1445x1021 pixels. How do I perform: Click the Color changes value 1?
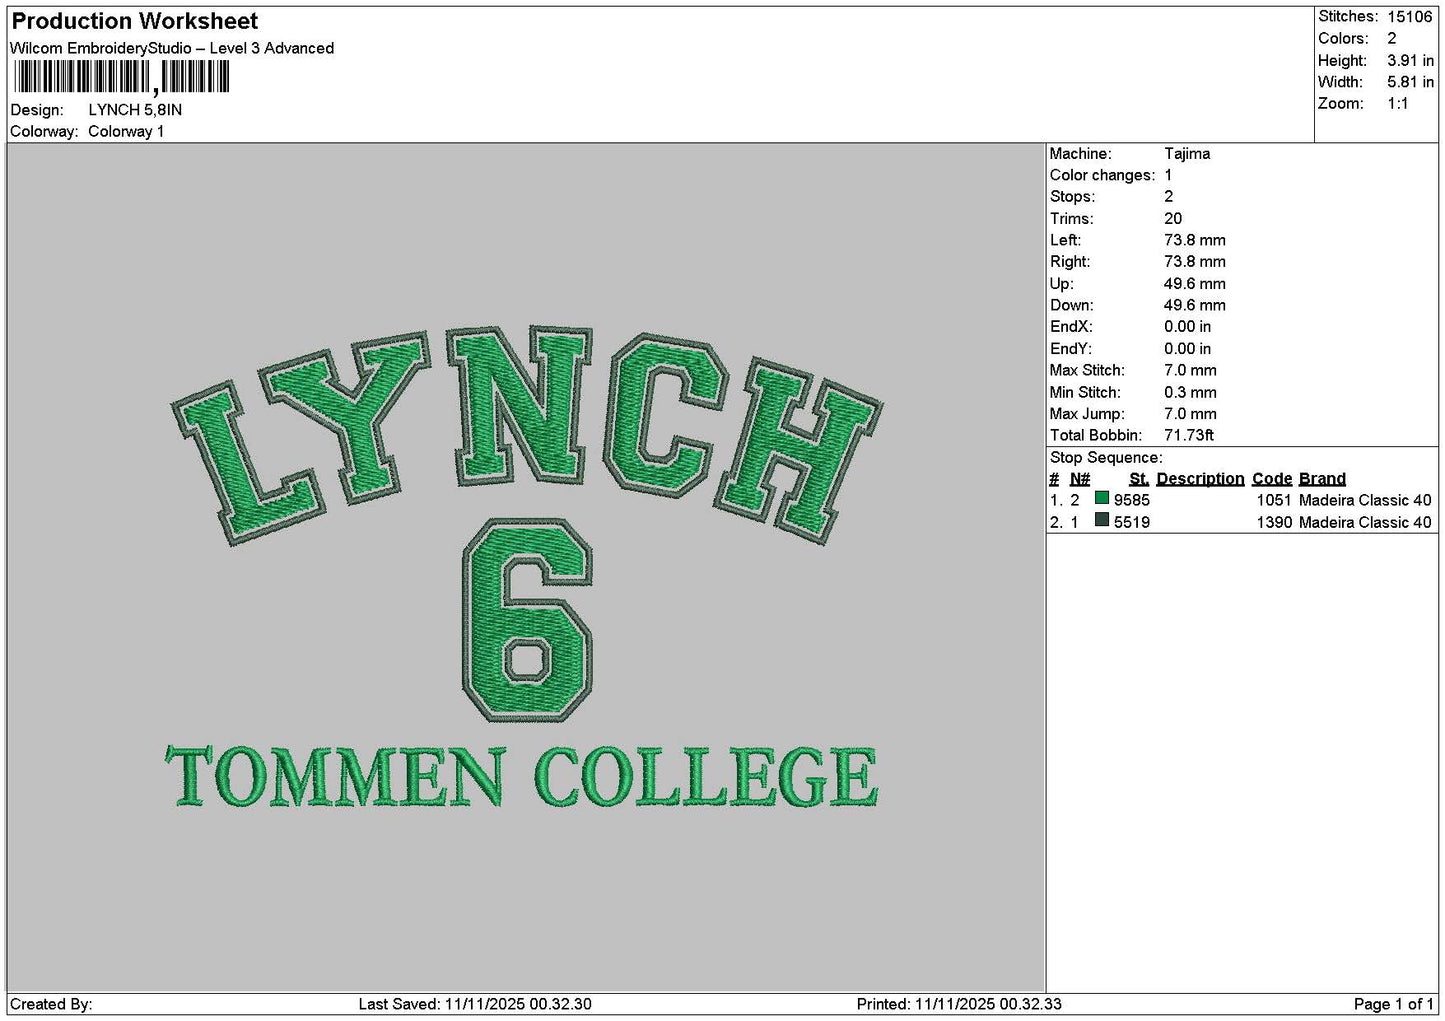(1168, 175)
